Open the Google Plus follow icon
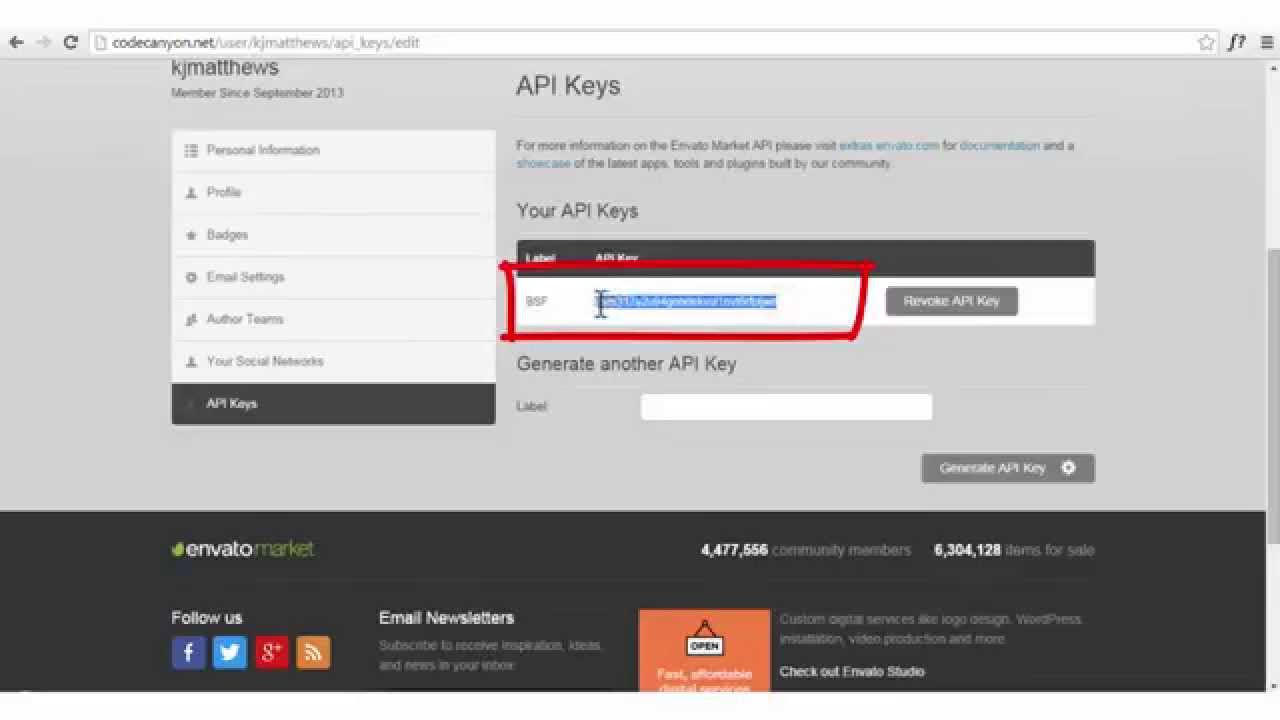1280x720 pixels. [x=271, y=653]
